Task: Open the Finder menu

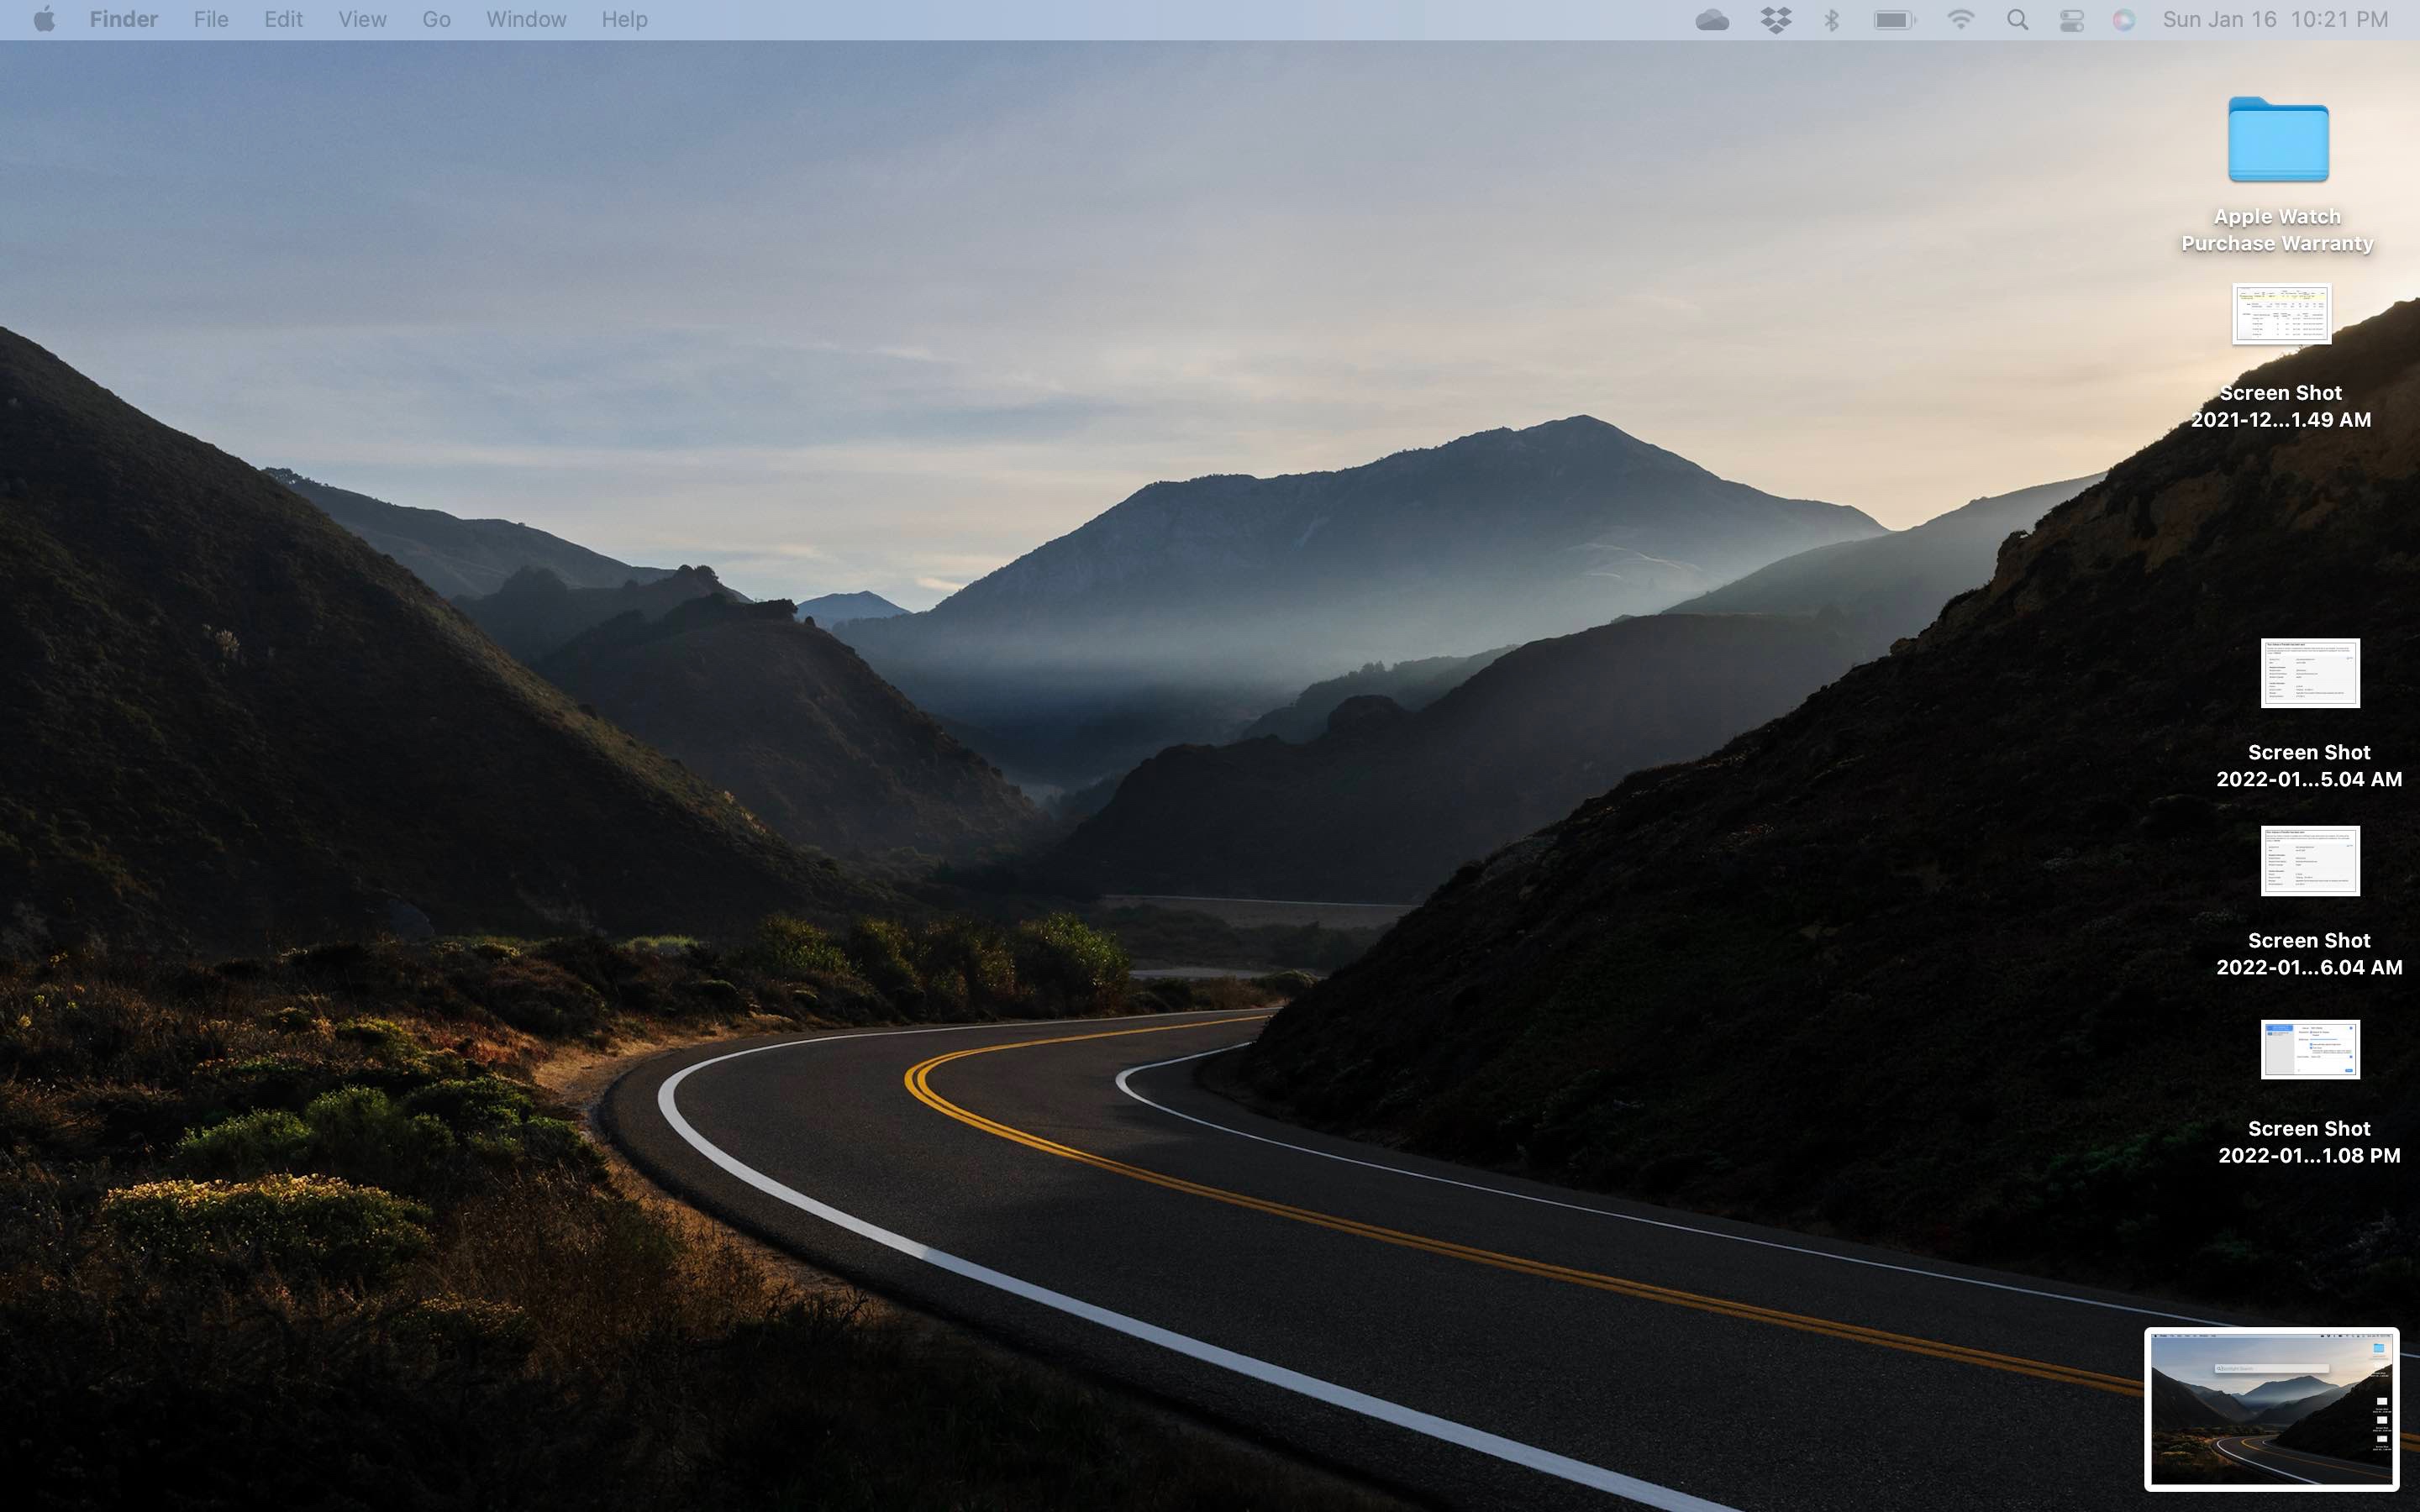Action: click(x=123, y=20)
